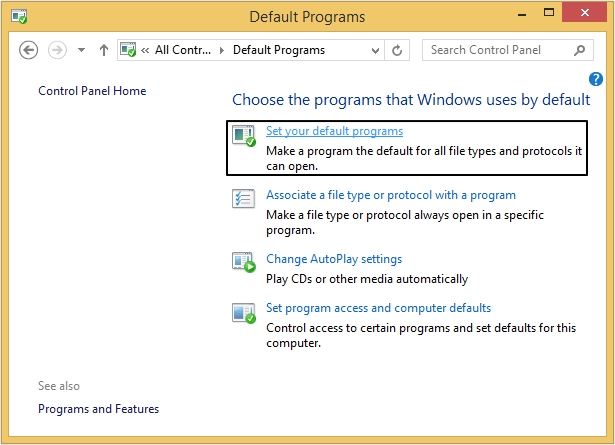Select 'All Contr...' breadcrumb in address bar
Screen dimensions: 615x445
(183, 50)
